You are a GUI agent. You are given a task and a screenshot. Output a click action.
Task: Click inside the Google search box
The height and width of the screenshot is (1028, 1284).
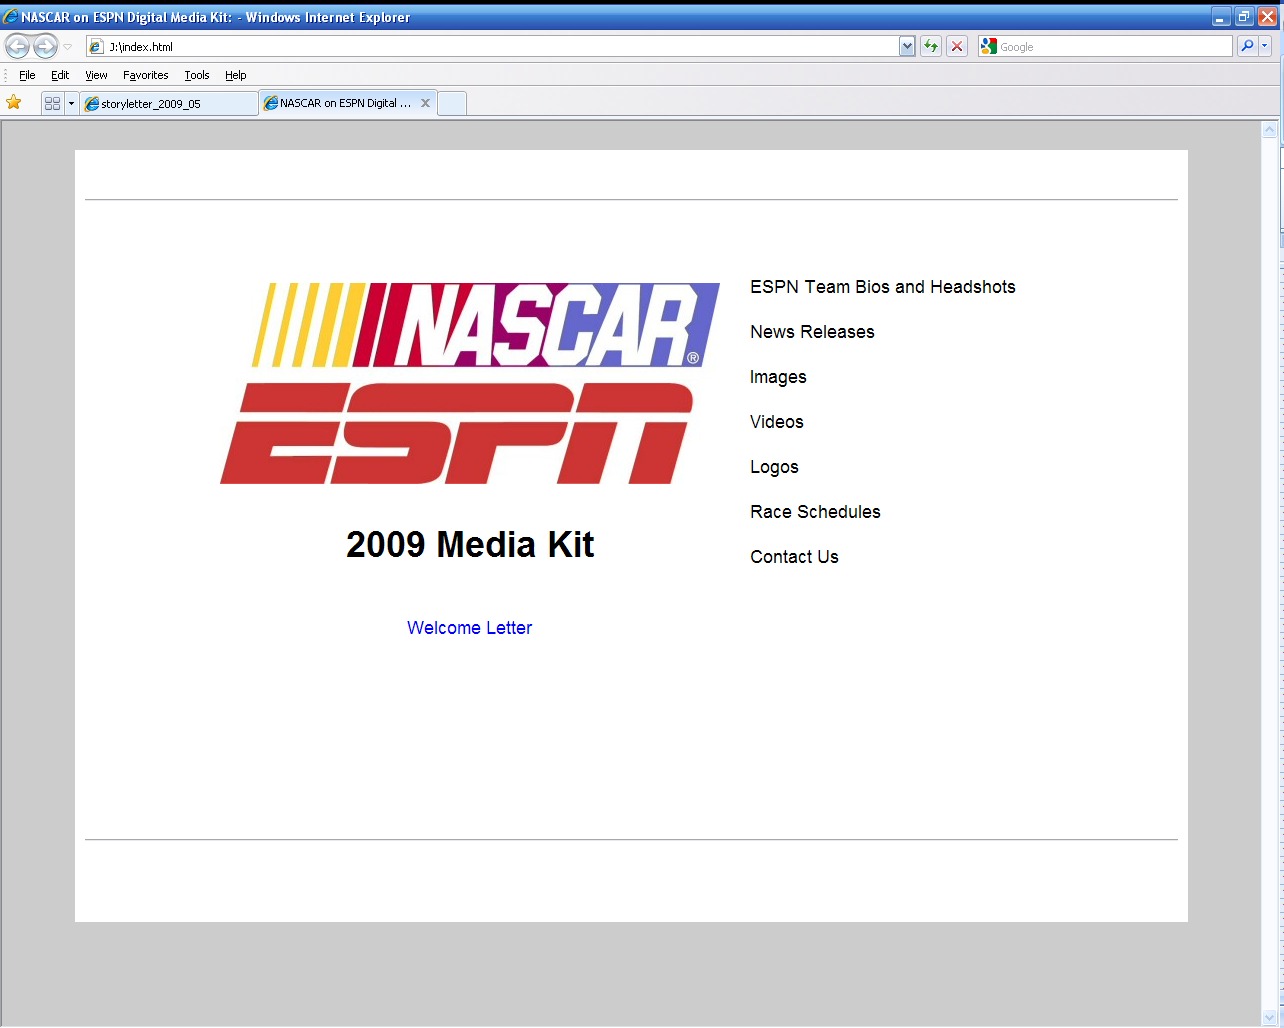1112,46
